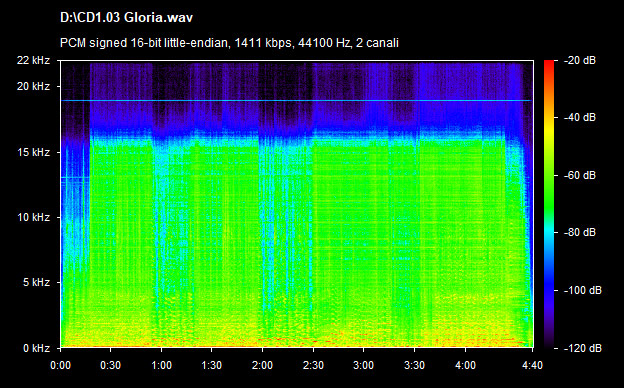The width and height of the screenshot is (624, 388).
Task: Click the PCM signed 16-bit format description
Action: click(x=229, y=43)
